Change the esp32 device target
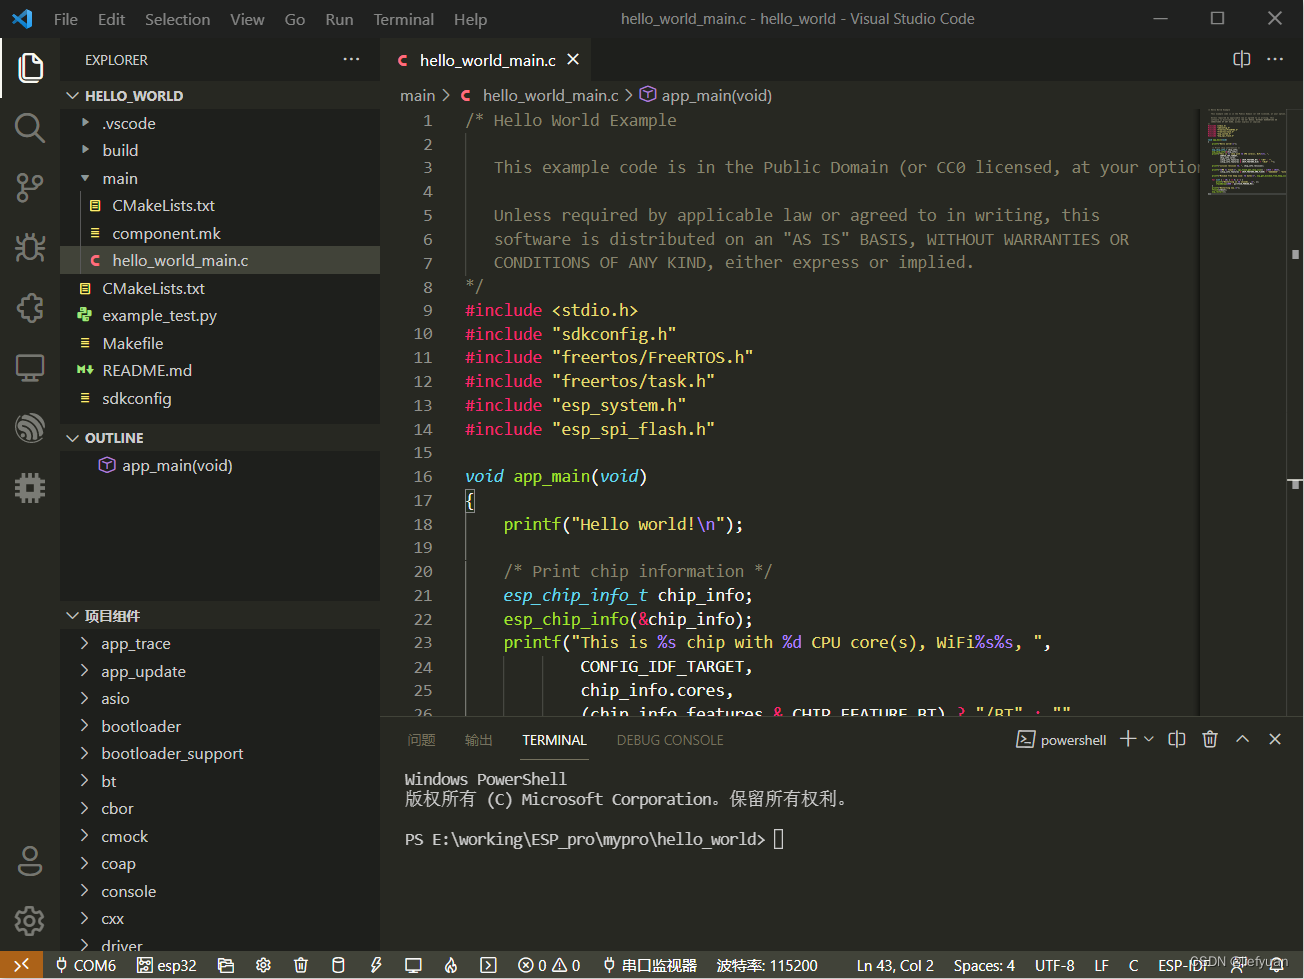 click(167, 965)
